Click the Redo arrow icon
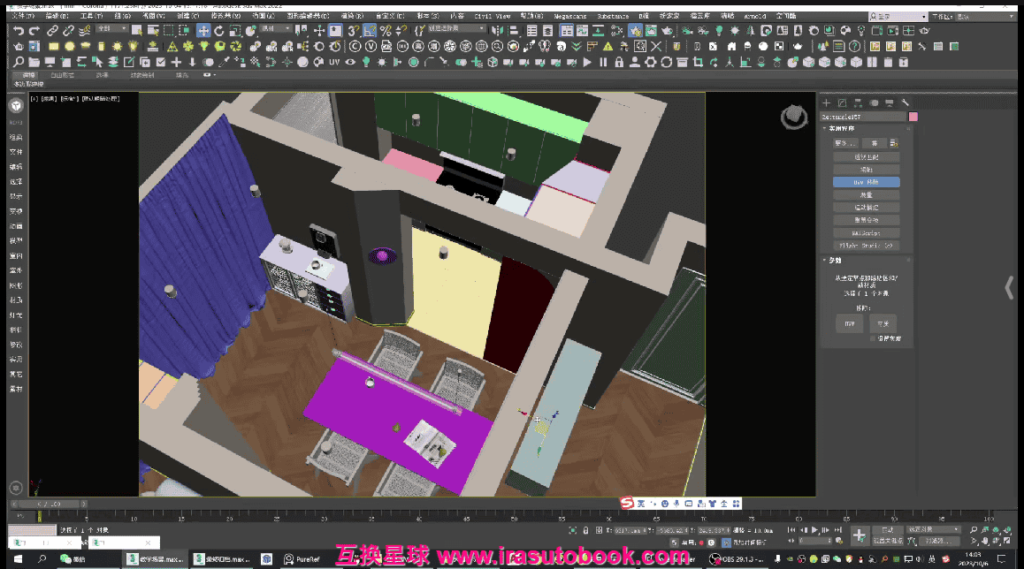The height and width of the screenshot is (569, 1024). click(x=34, y=31)
